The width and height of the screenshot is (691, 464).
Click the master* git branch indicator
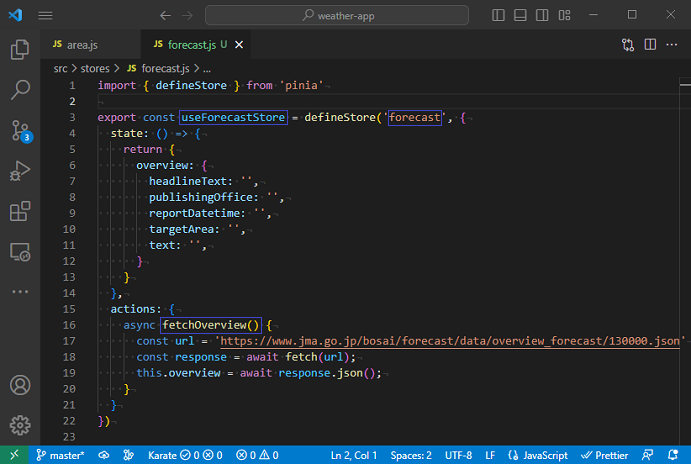click(60, 455)
